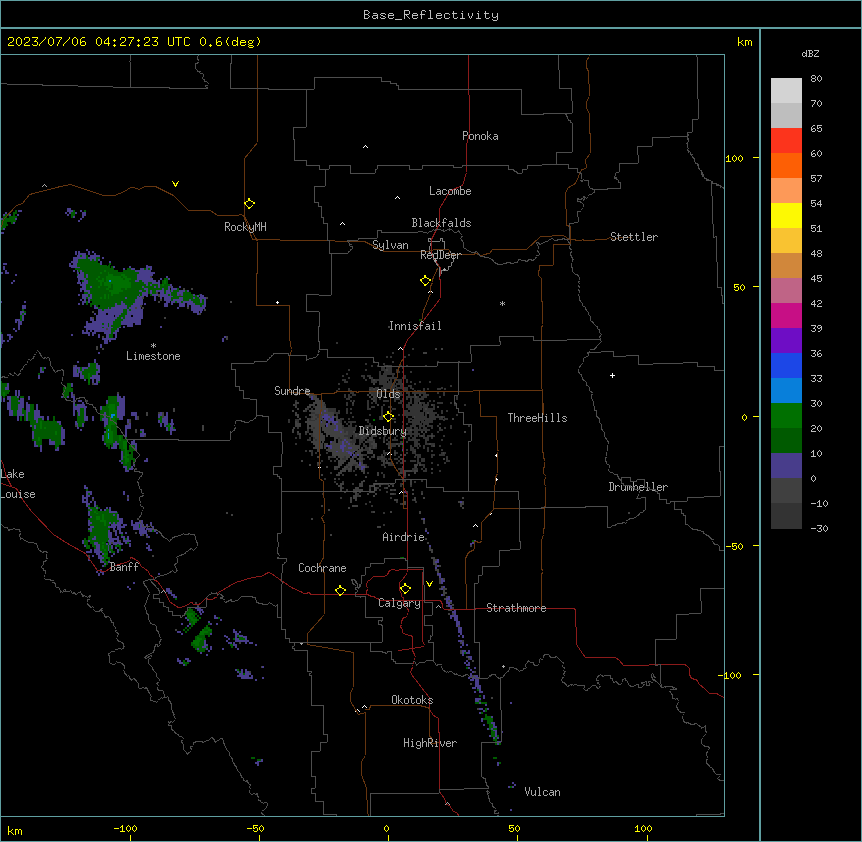
Task: Select the light blue 33 dBZ legend swatch
Action: 786,390
